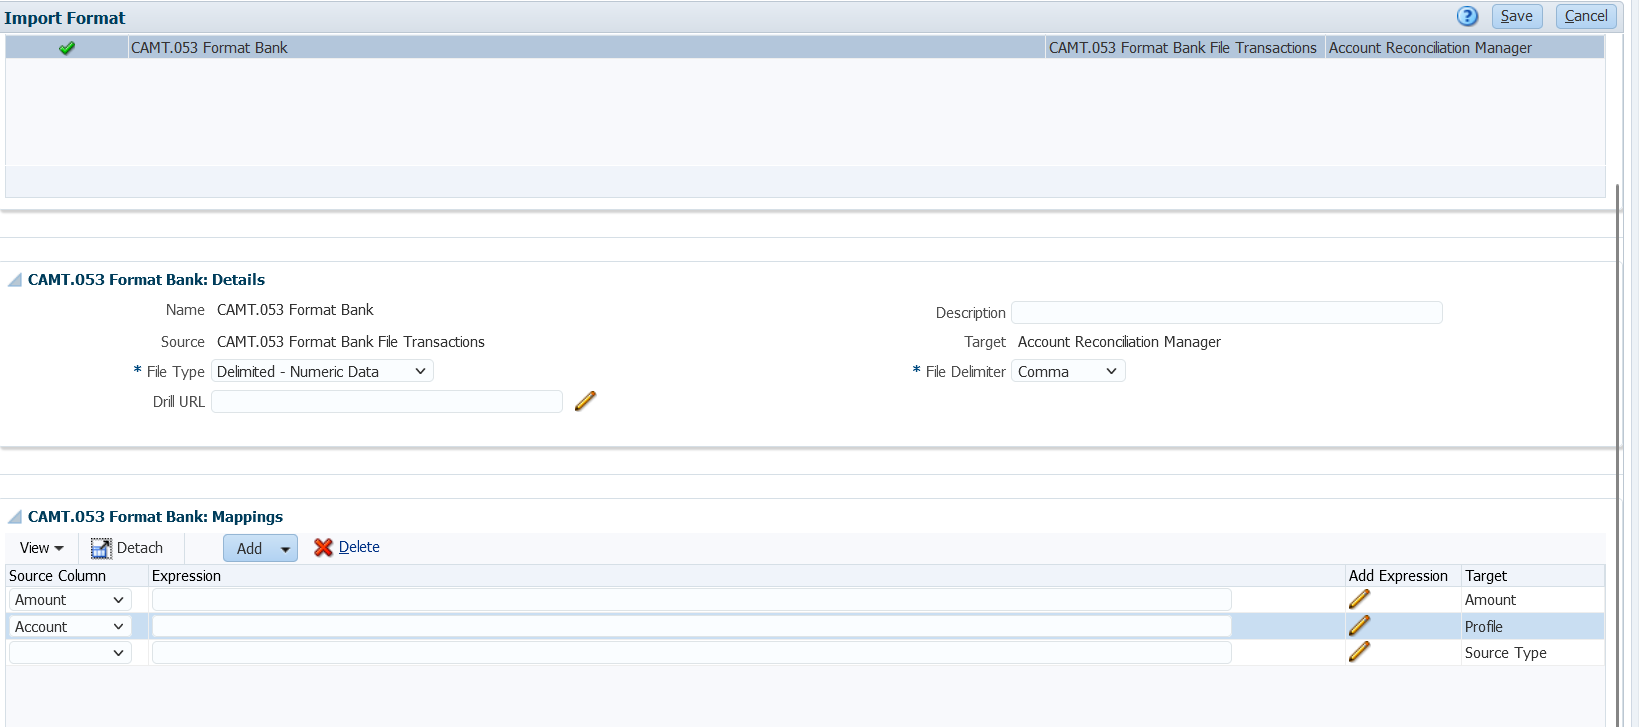Click the third row expression field
The image size is (1639, 727).
pyautogui.click(x=691, y=653)
